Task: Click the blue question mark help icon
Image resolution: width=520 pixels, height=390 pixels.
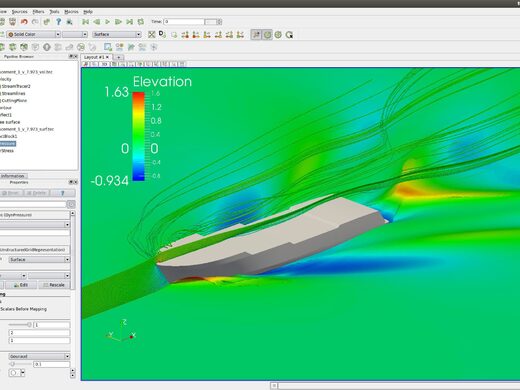Action: pos(58,22)
